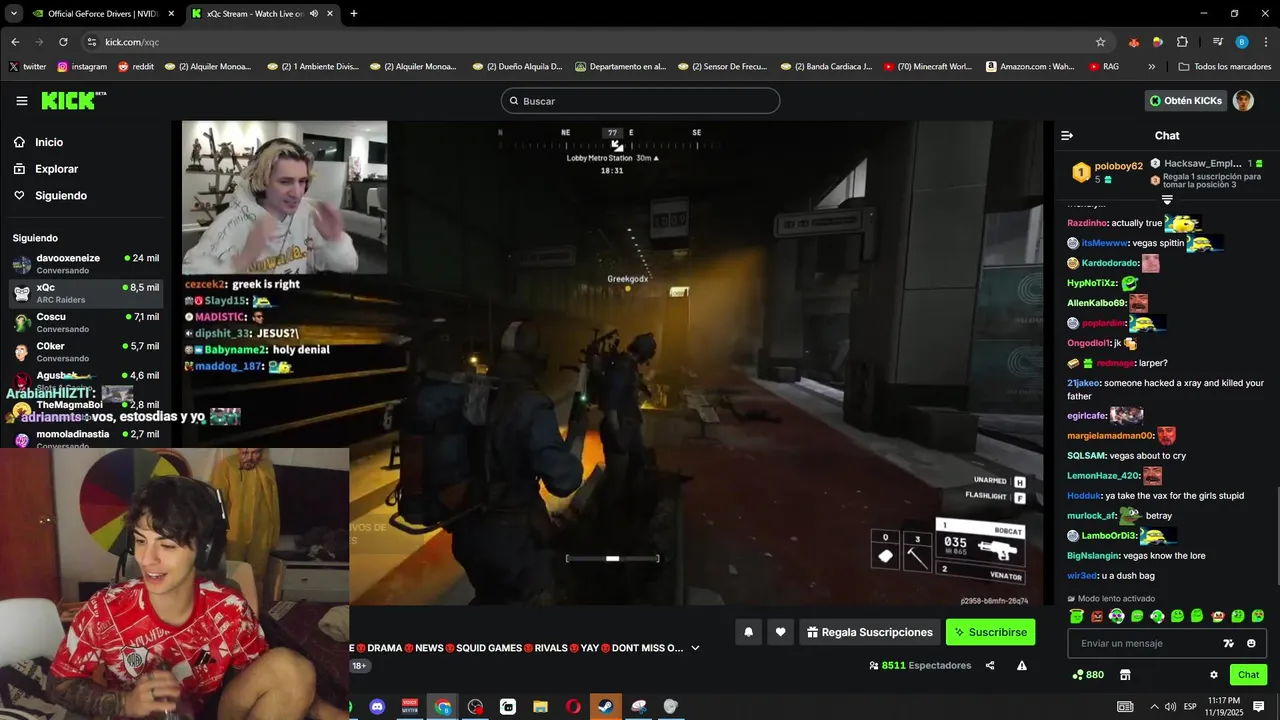Open the hamburger menu next to KICK logo
This screenshot has width=1280, height=720.
pyautogui.click(x=22, y=101)
